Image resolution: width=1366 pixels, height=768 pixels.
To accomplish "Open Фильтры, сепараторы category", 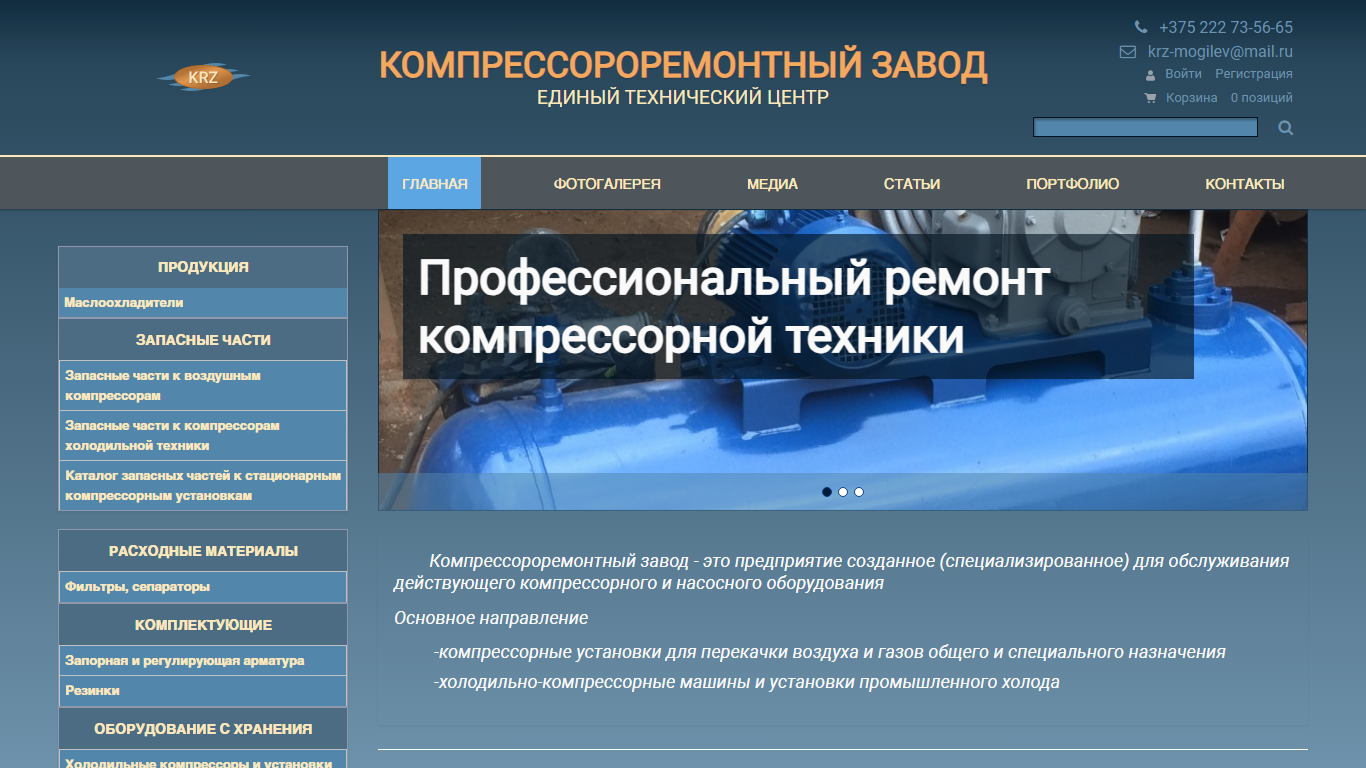I will click(x=203, y=587).
